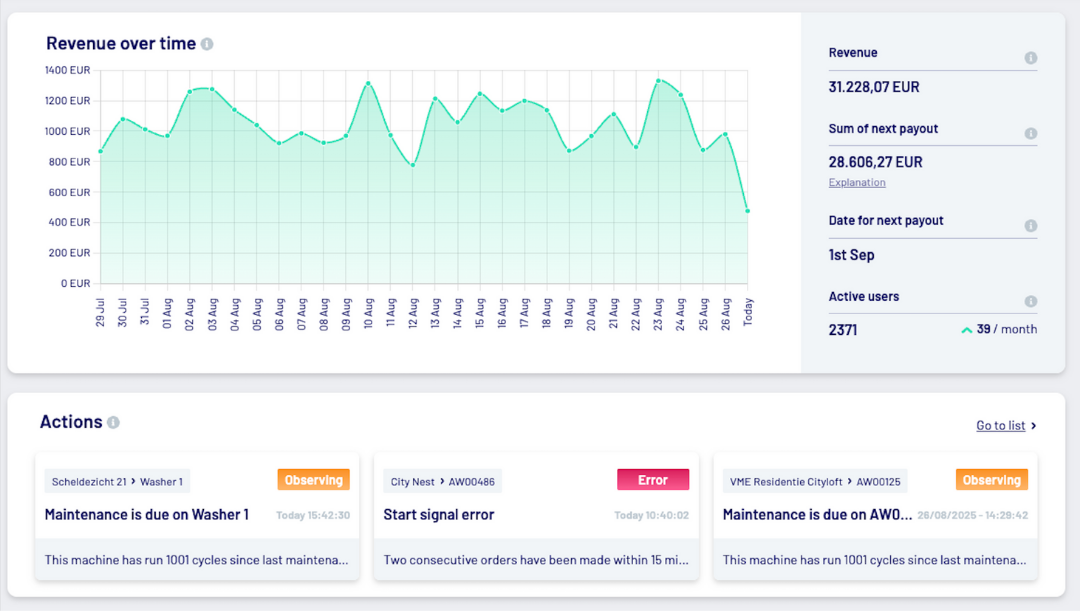Click the info icon beside Revenue

1030,57
